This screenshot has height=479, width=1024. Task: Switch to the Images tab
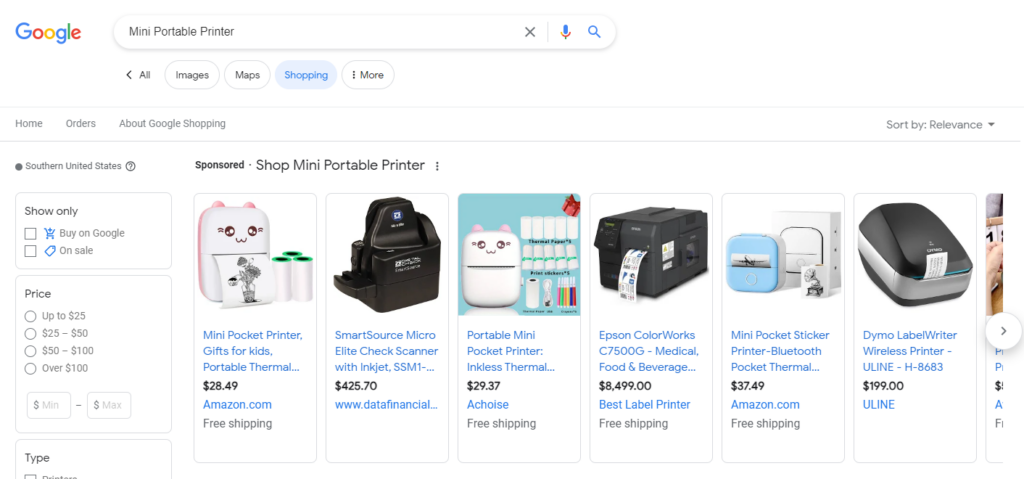192,74
